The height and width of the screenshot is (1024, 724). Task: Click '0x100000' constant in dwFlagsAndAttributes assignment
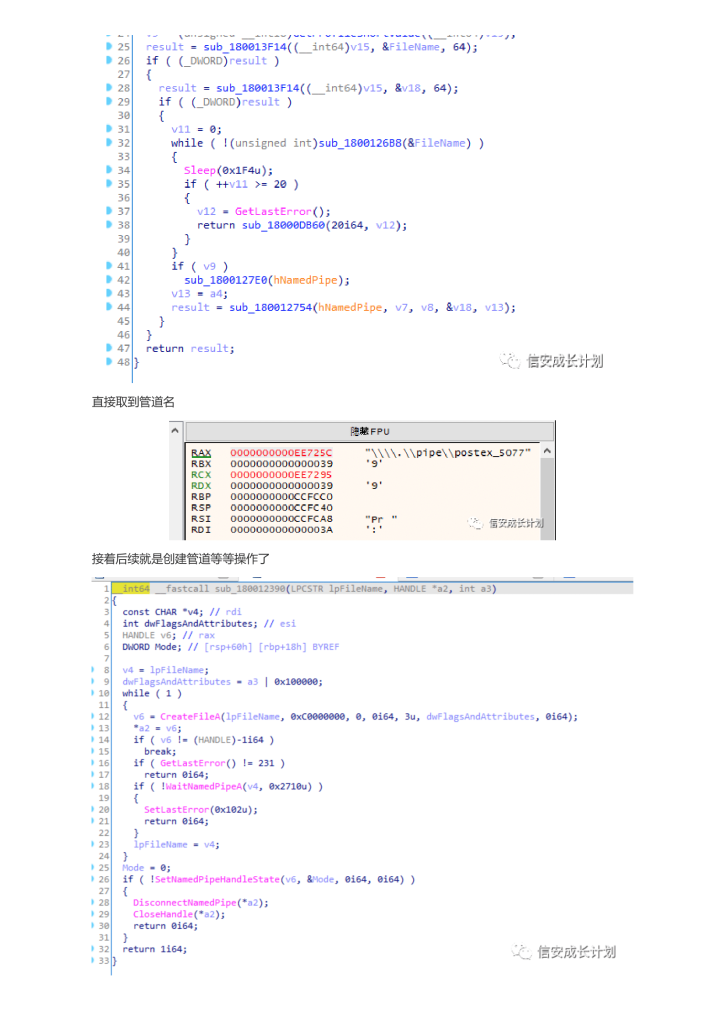[296, 682]
